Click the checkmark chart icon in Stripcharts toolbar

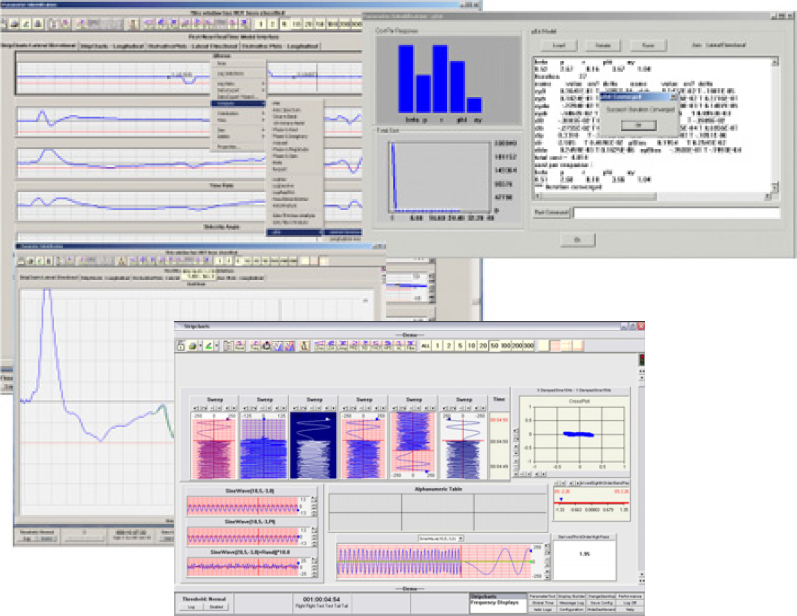[x=278, y=346]
